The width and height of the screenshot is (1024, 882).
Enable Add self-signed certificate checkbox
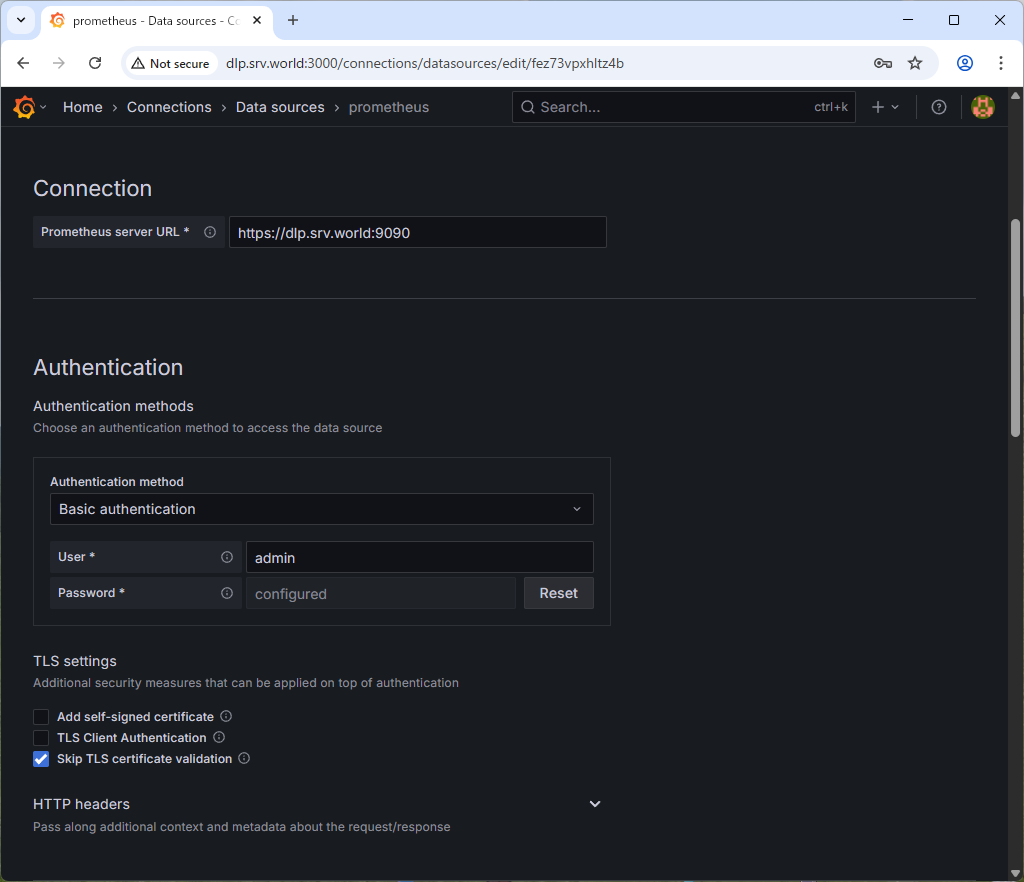(41, 717)
